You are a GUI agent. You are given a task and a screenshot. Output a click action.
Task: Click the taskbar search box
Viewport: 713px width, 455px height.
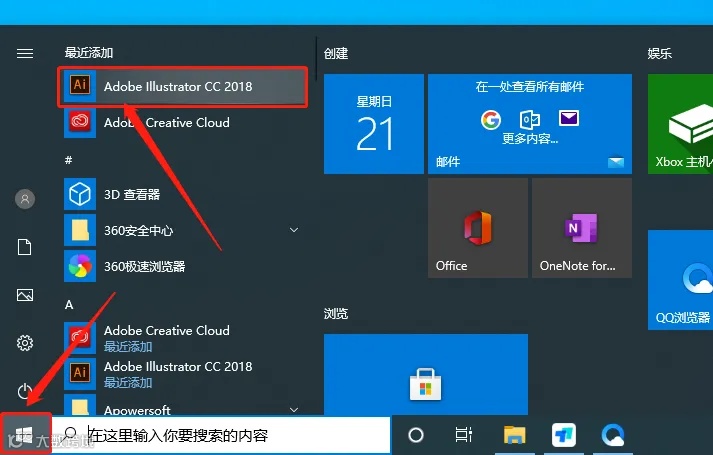[221, 435]
